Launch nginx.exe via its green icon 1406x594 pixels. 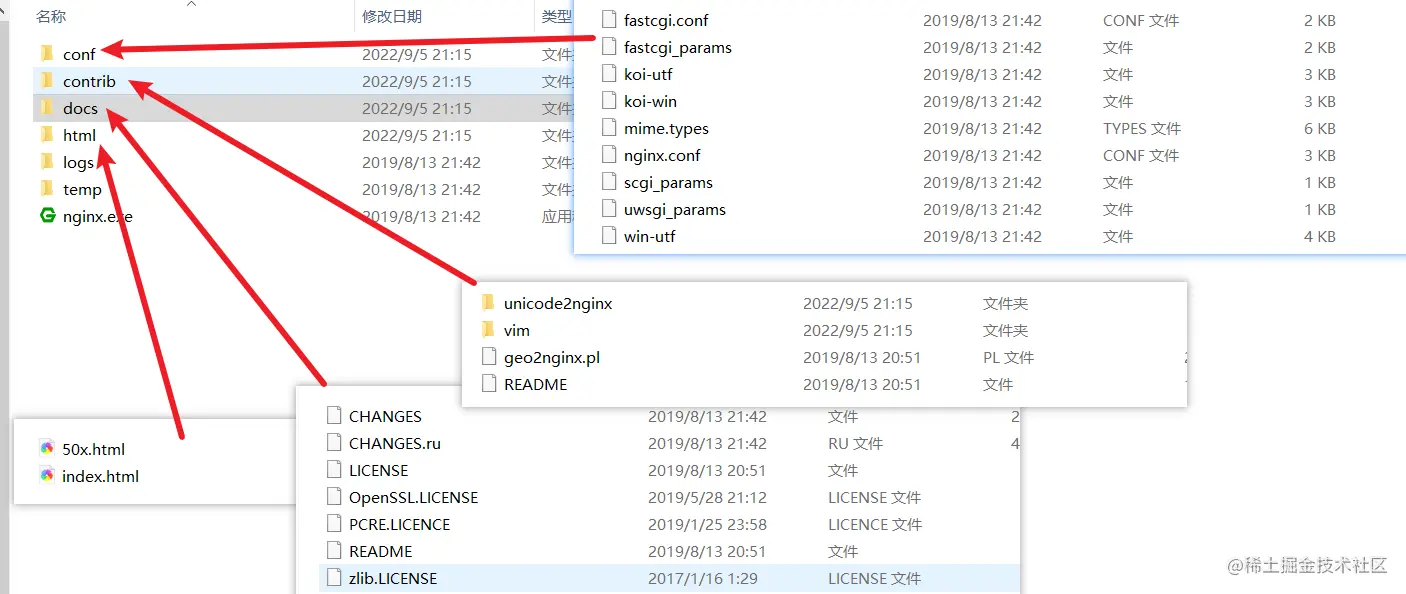point(47,215)
